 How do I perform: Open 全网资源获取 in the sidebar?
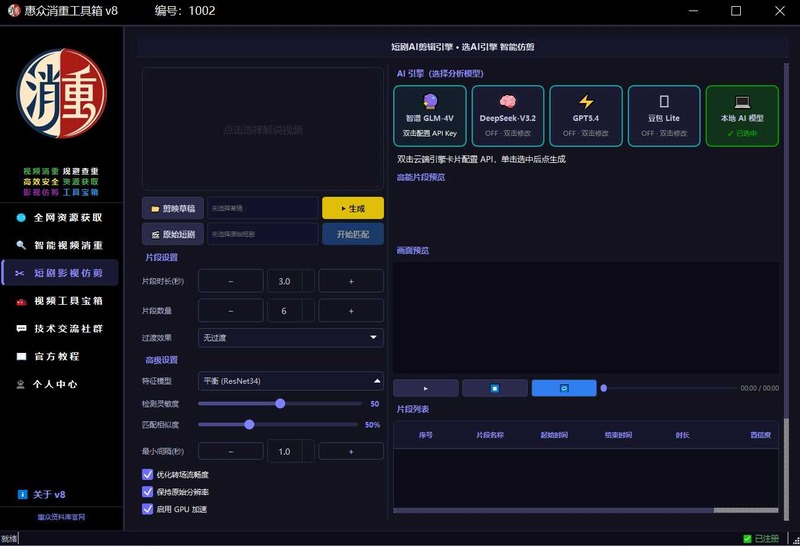(x=60, y=218)
